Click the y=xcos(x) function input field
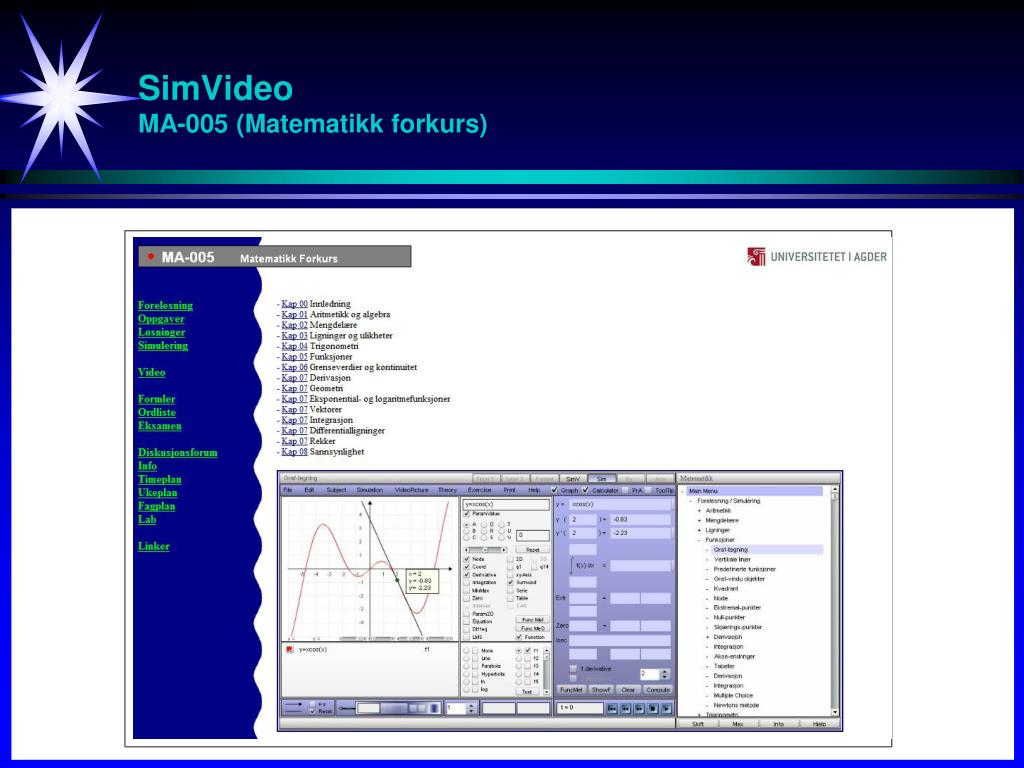 [506, 504]
